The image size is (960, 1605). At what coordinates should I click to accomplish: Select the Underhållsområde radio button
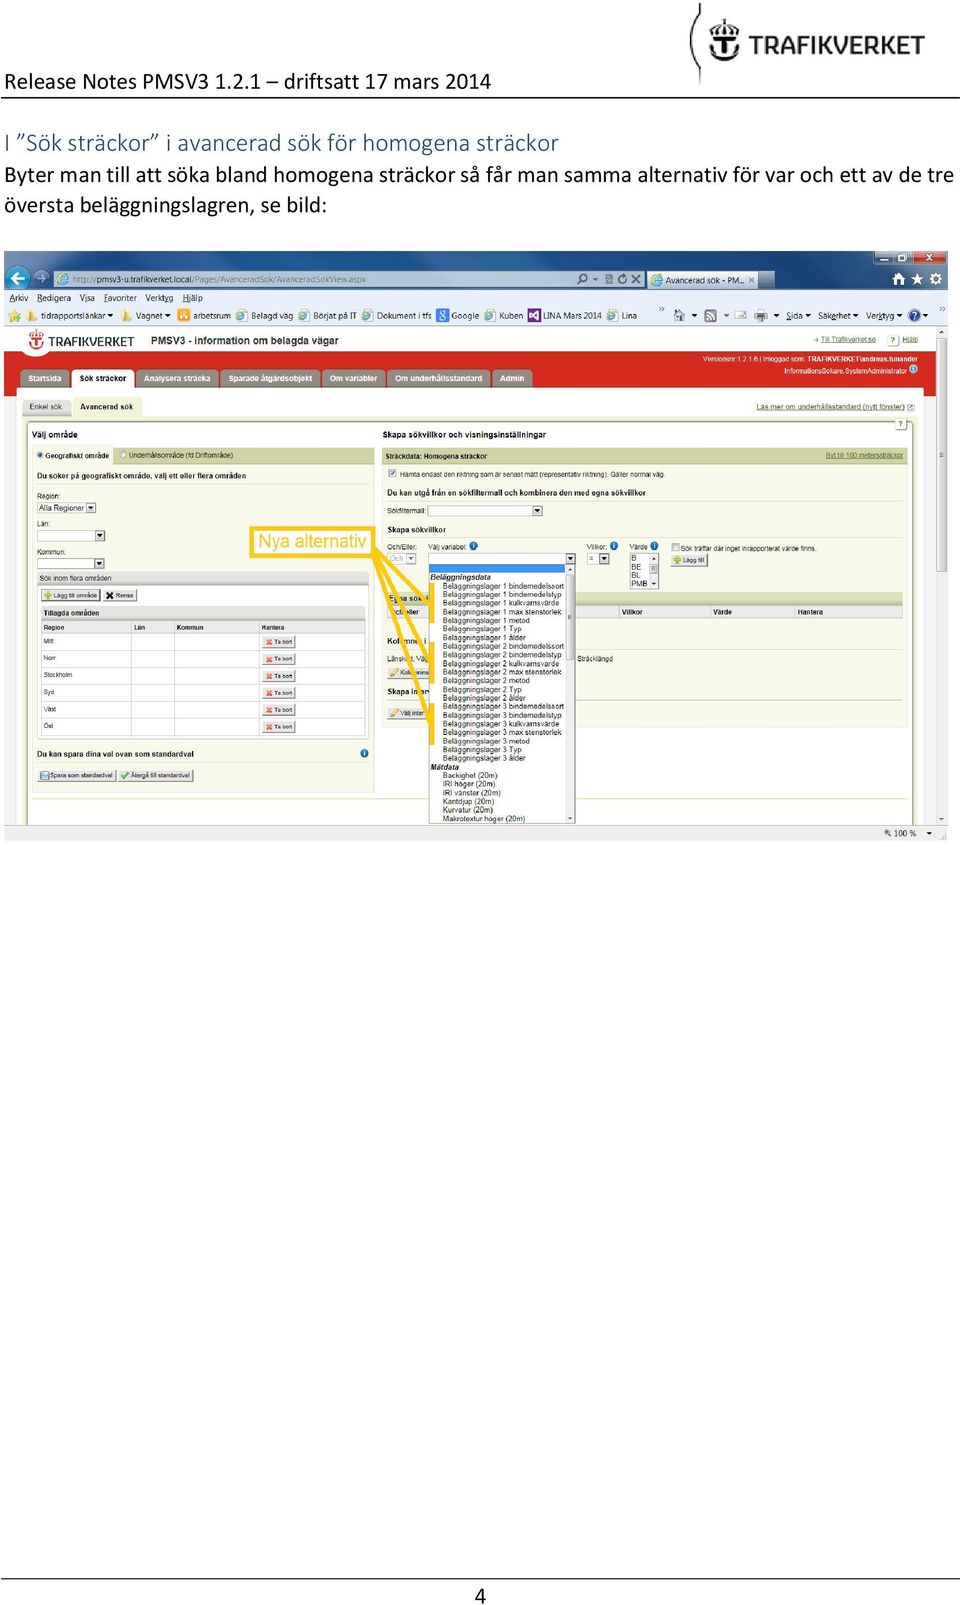pyautogui.click(x=123, y=455)
